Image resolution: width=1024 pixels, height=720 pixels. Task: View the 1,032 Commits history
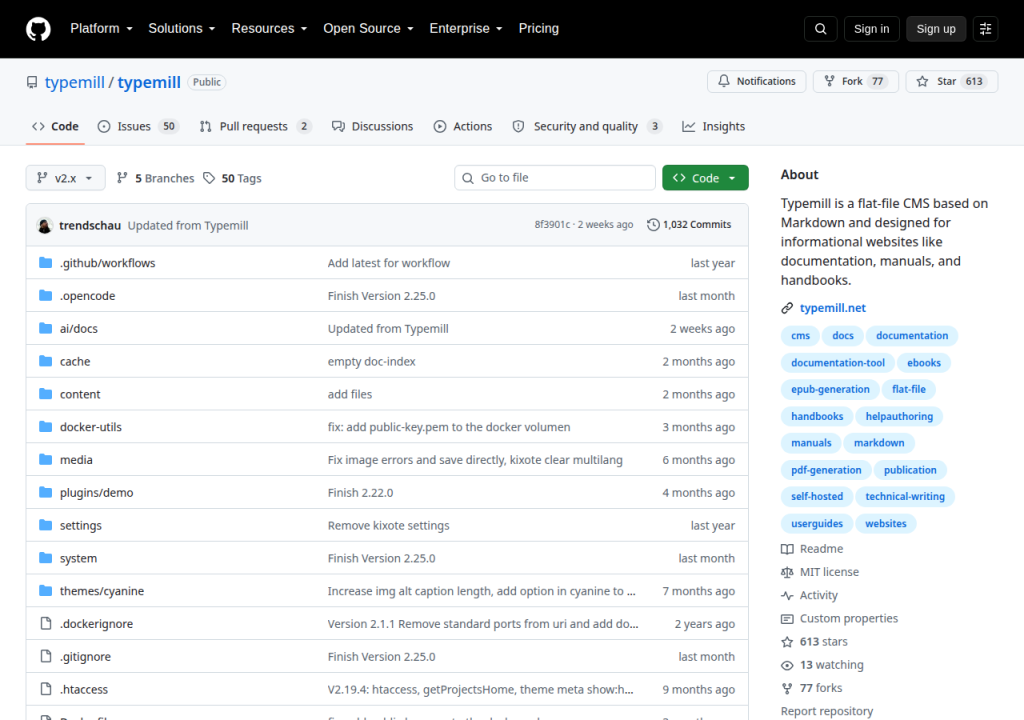coord(689,224)
